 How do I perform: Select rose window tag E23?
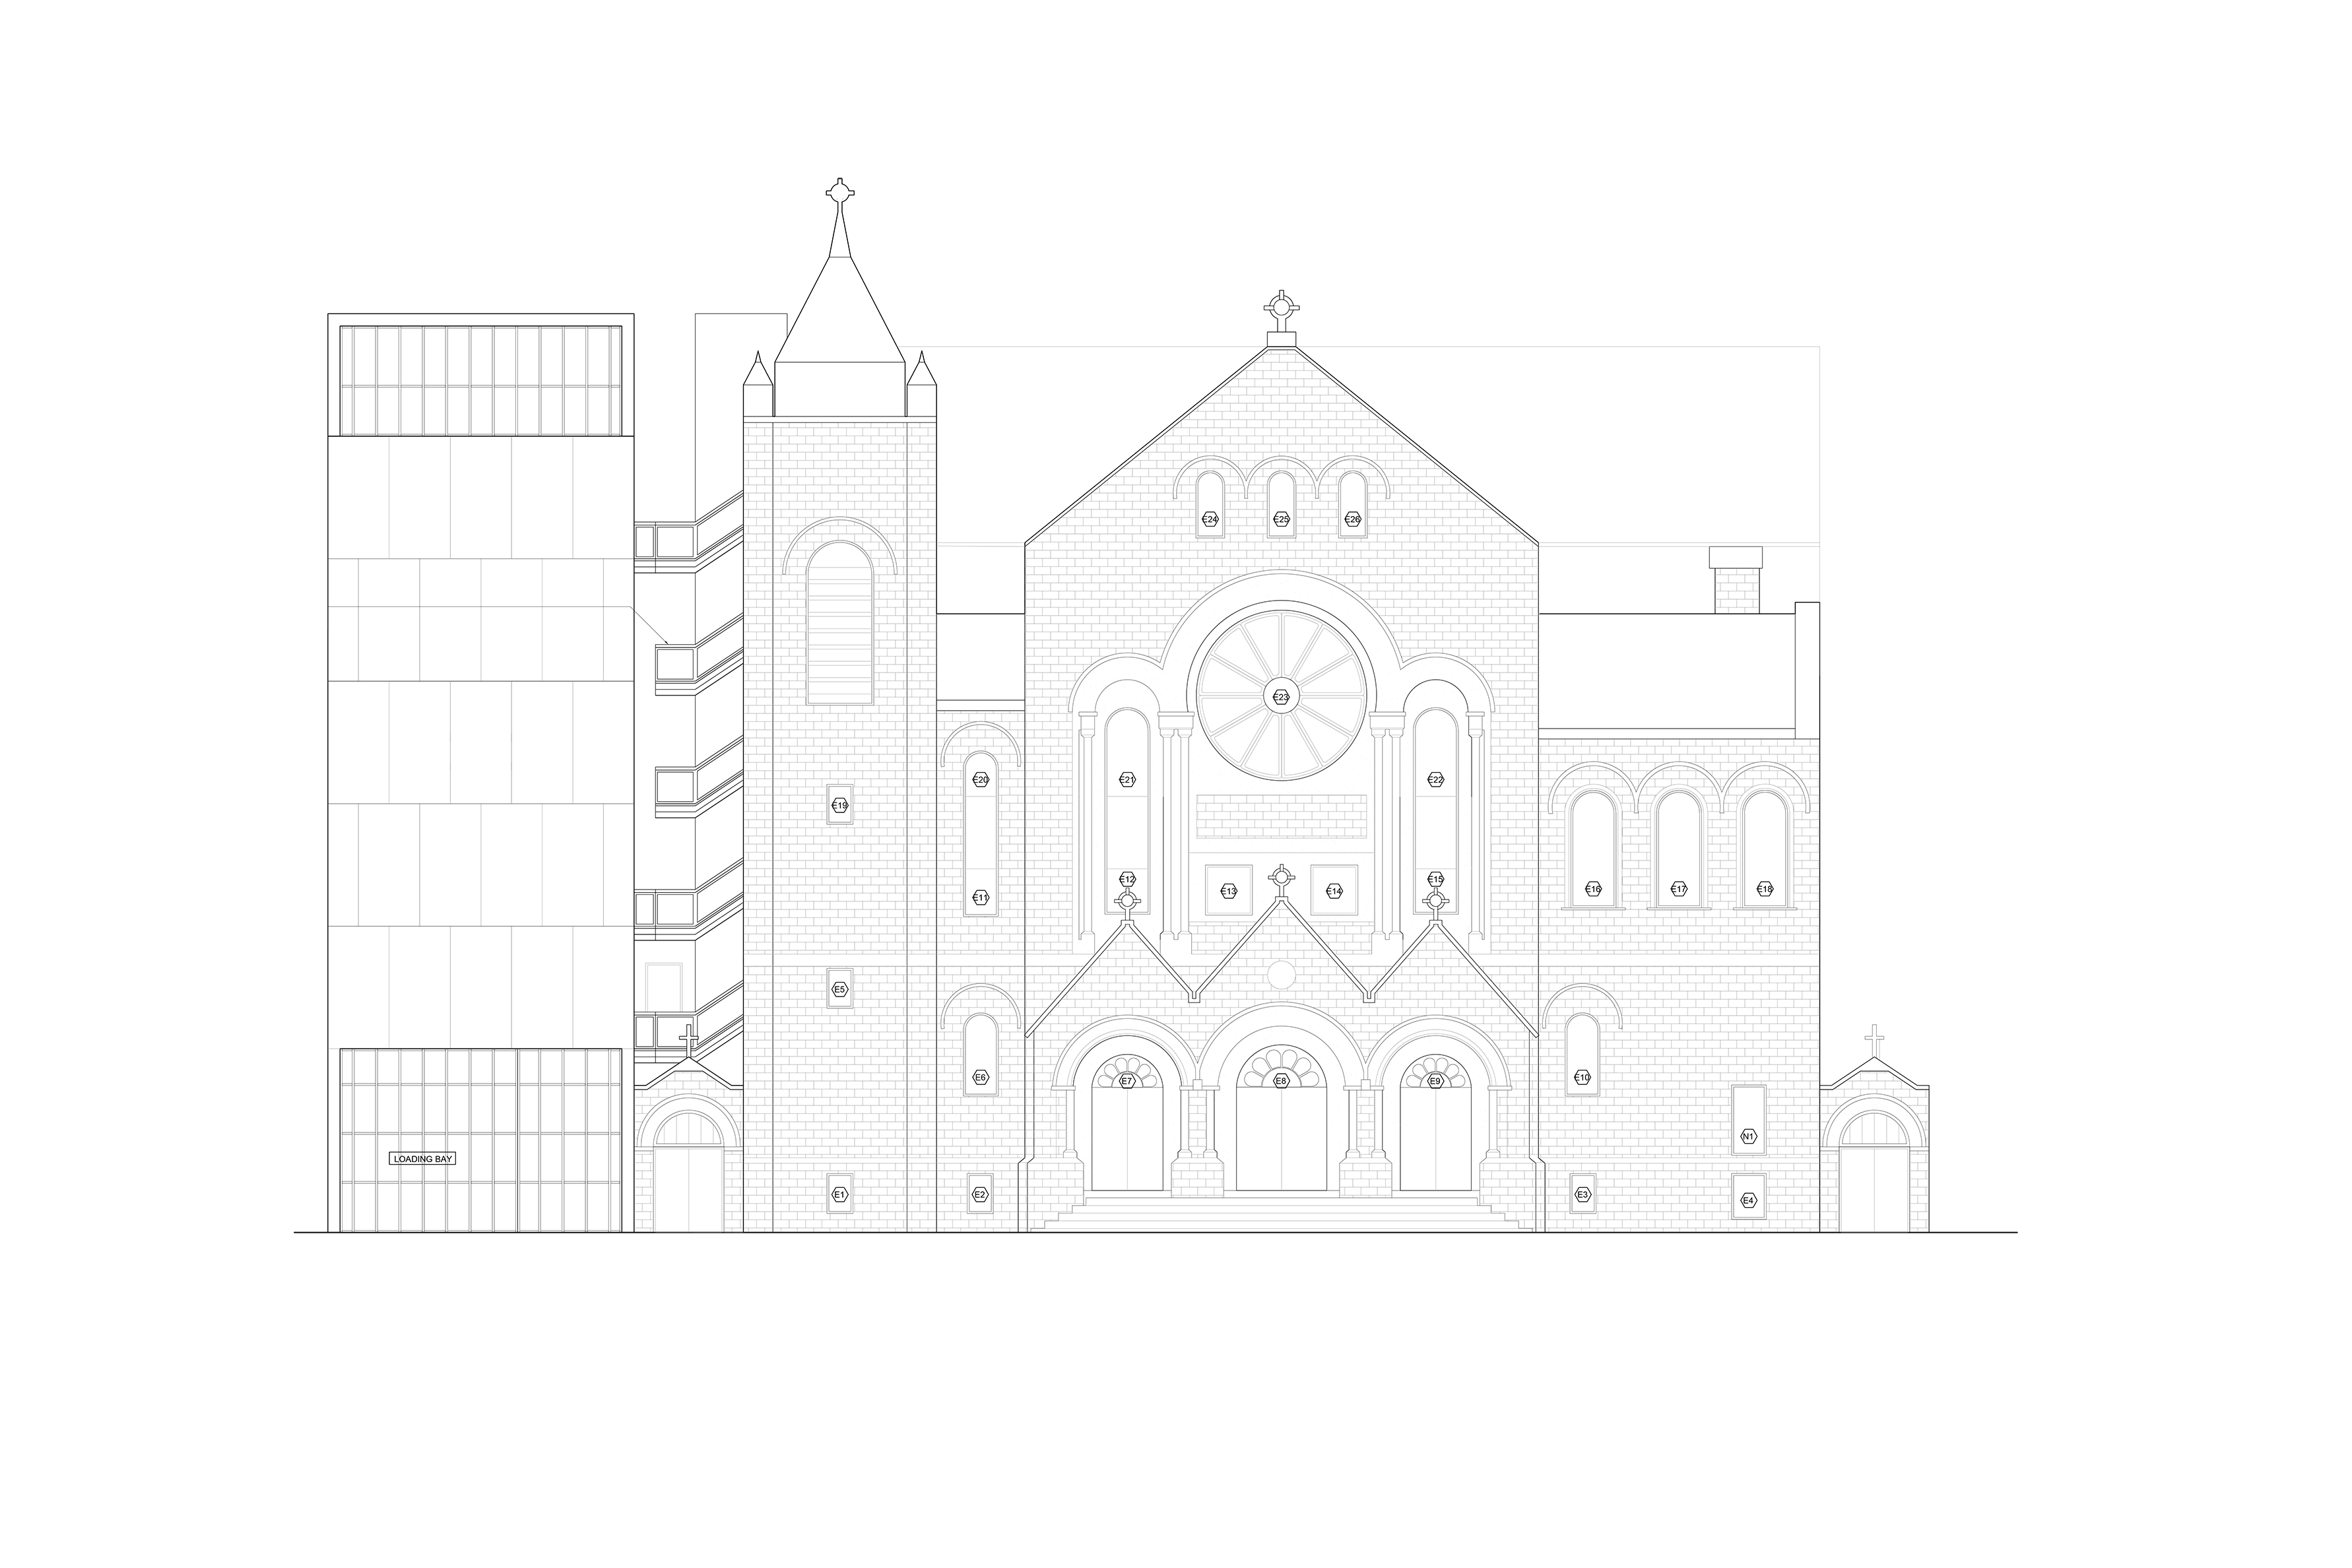click(x=1281, y=697)
